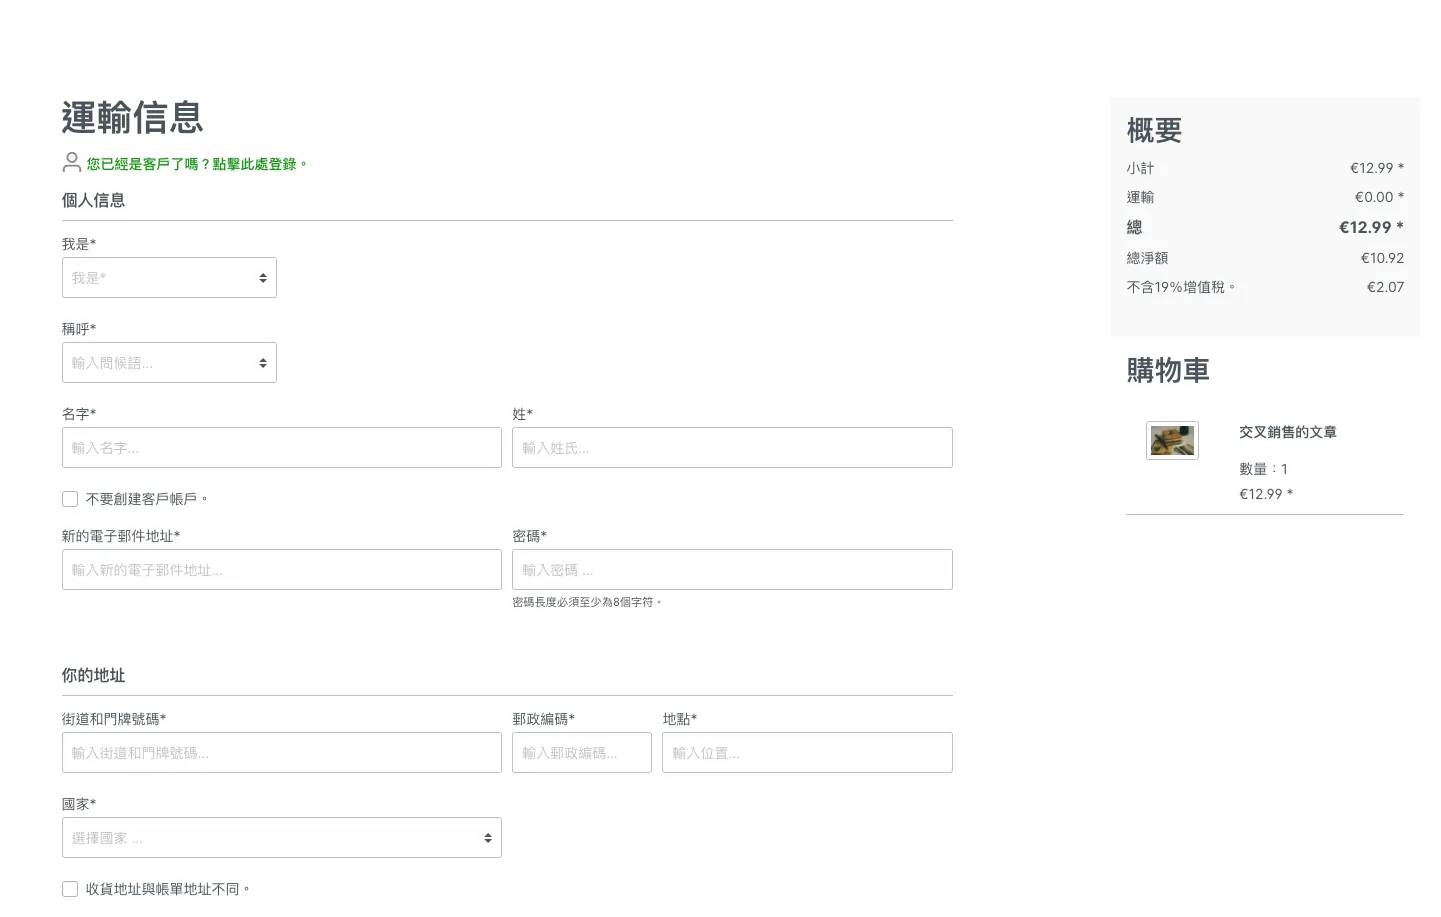Click the 輸入郵政編碼 postal code field
1441x917 pixels.
click(x=582, y=752)
